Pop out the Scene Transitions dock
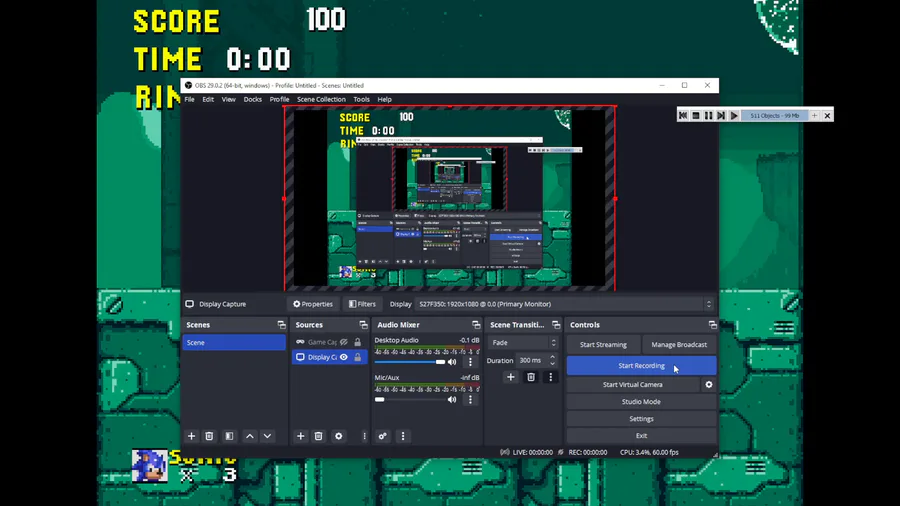 tap(556, 325)
